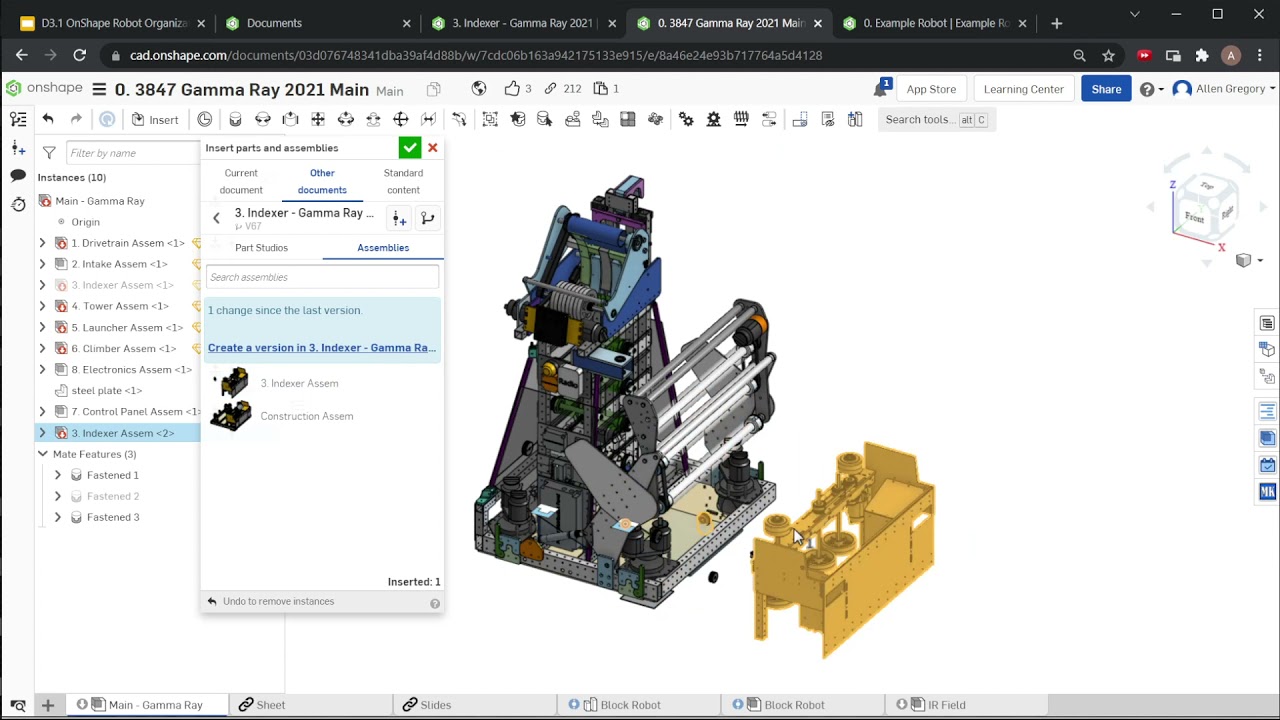The width and height of the screenshot is (1280, 720).
Task: Select steel plate <1> in the instance tree
Action: [x=106, y=390]
